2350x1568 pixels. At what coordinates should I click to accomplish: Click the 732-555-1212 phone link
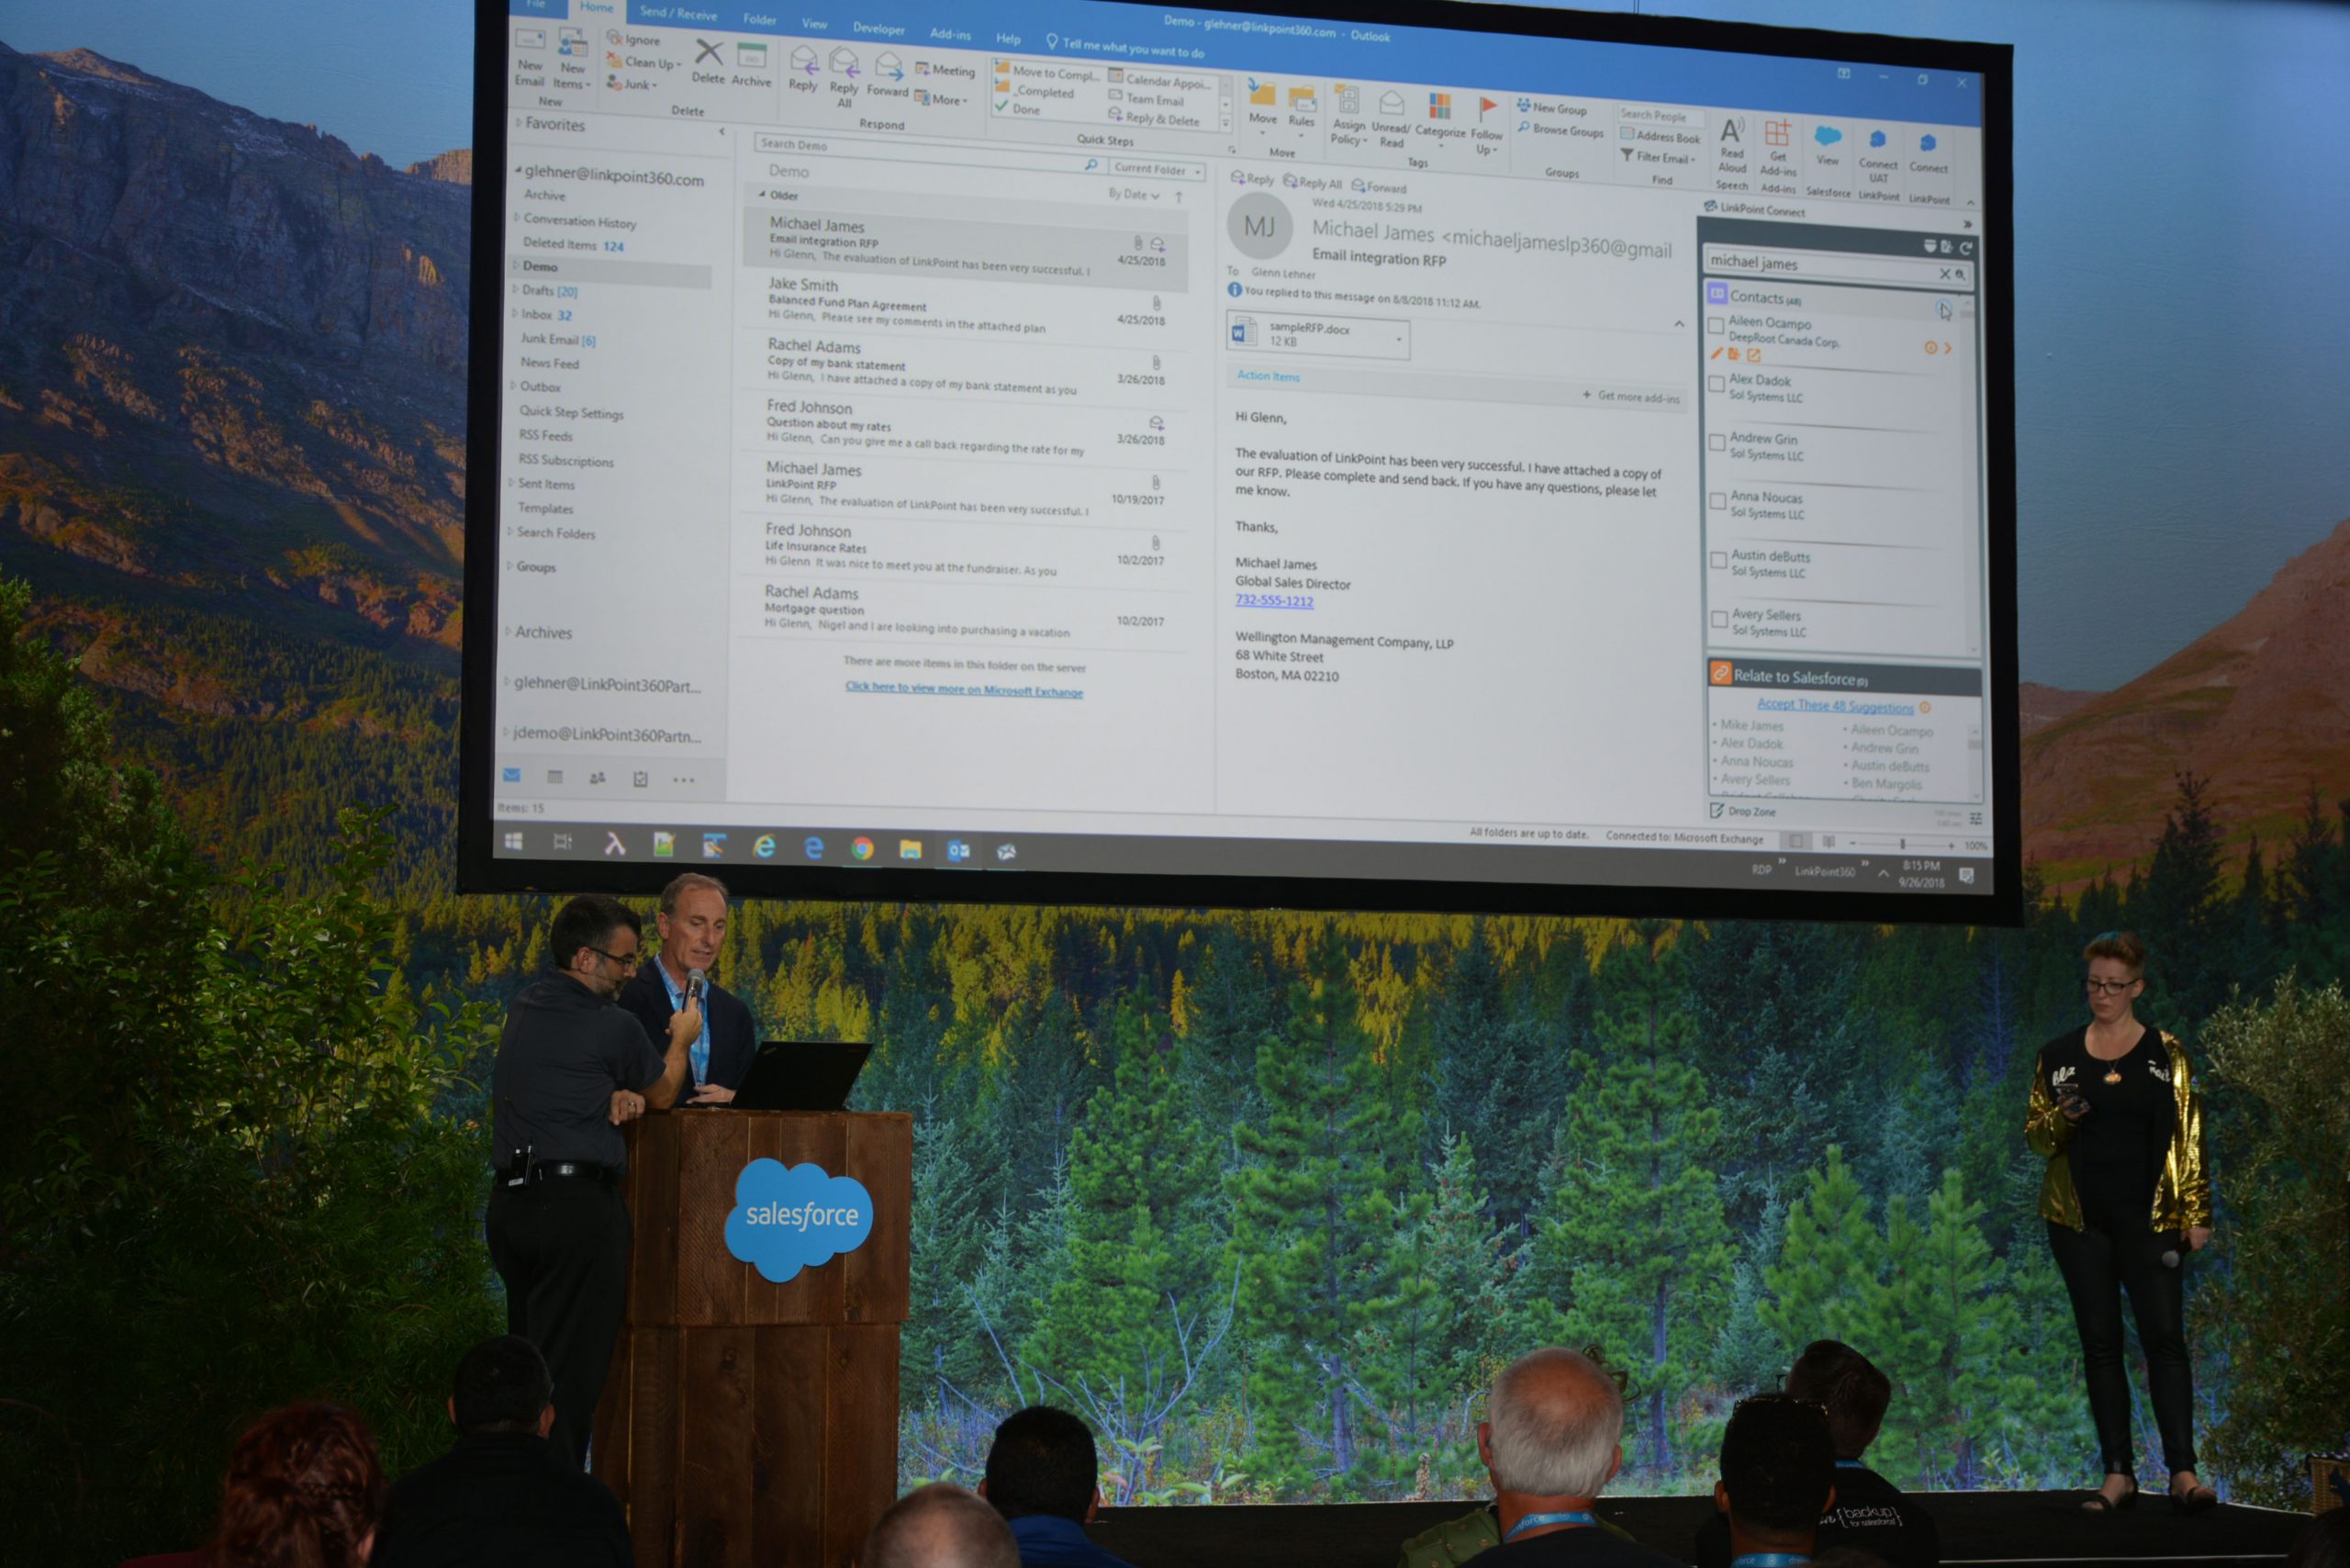pos(1274,600)
